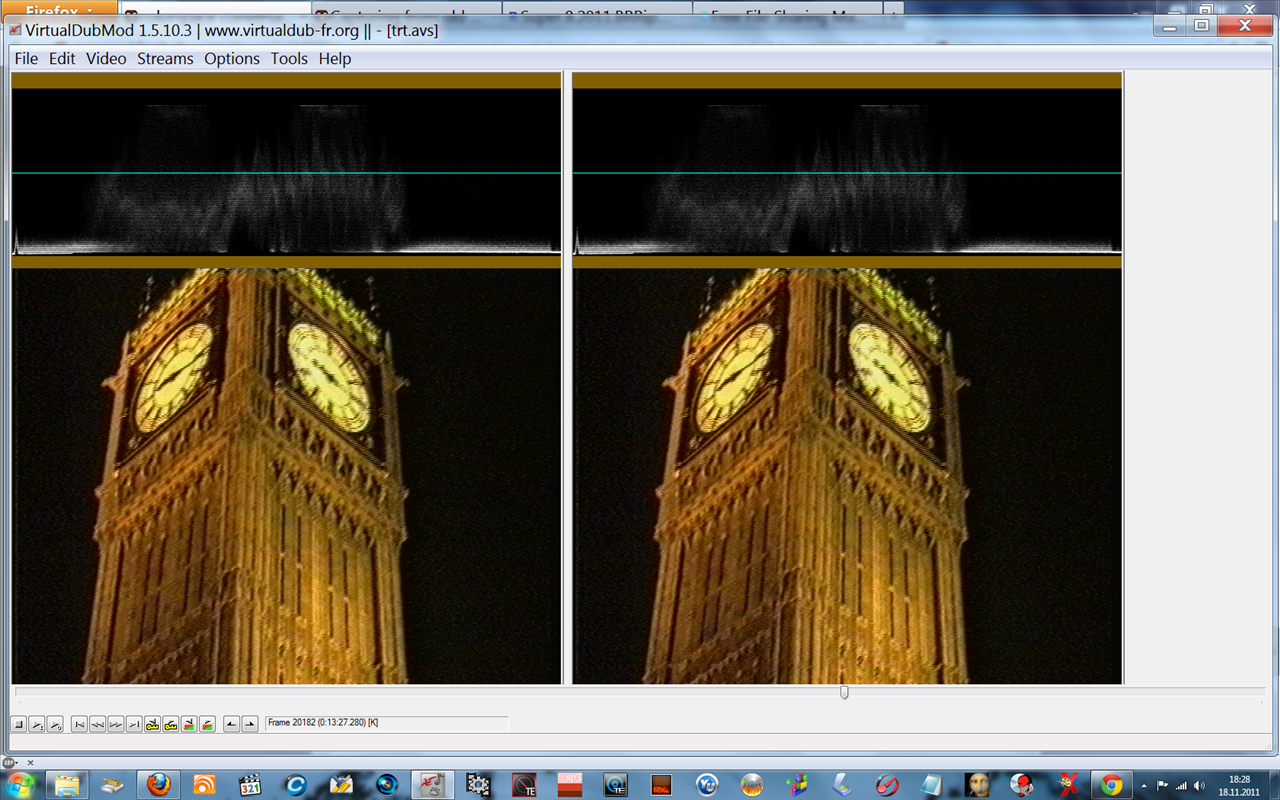
Task: Open the Mona Lisa taskbar icon
Action: click(977, 785)
